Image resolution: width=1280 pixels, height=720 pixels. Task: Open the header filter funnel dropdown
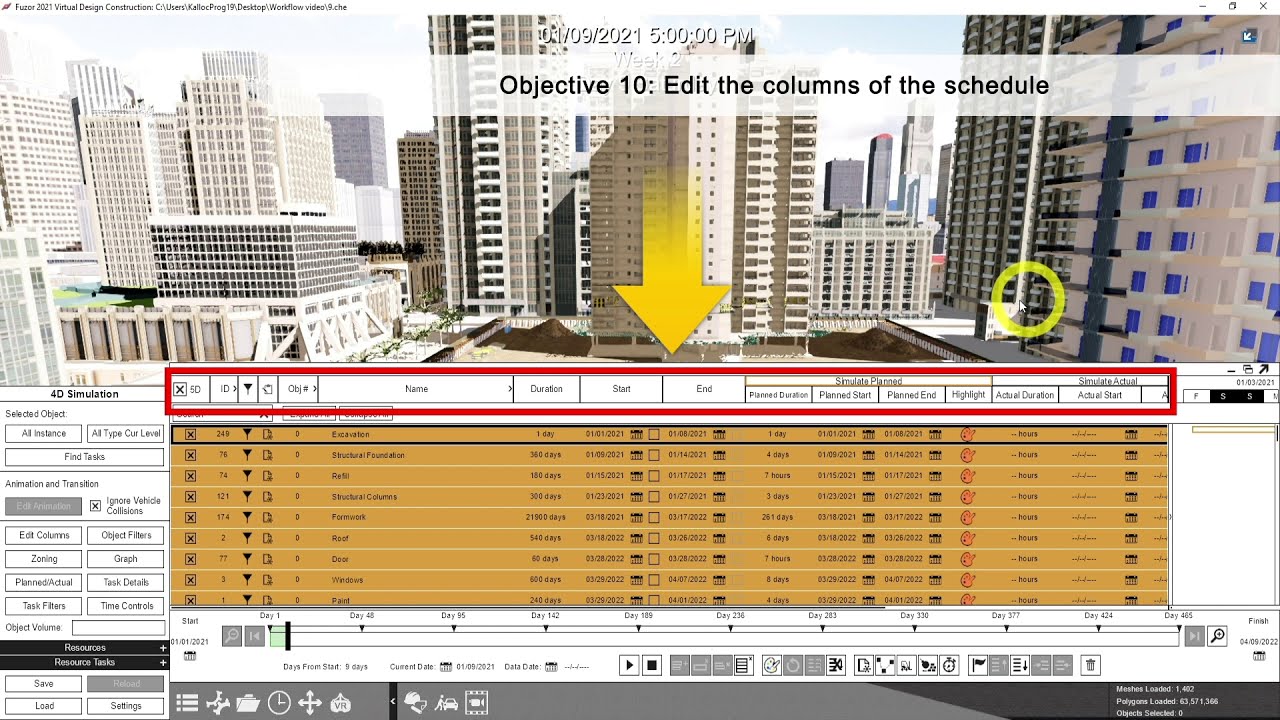click(248, 389)
